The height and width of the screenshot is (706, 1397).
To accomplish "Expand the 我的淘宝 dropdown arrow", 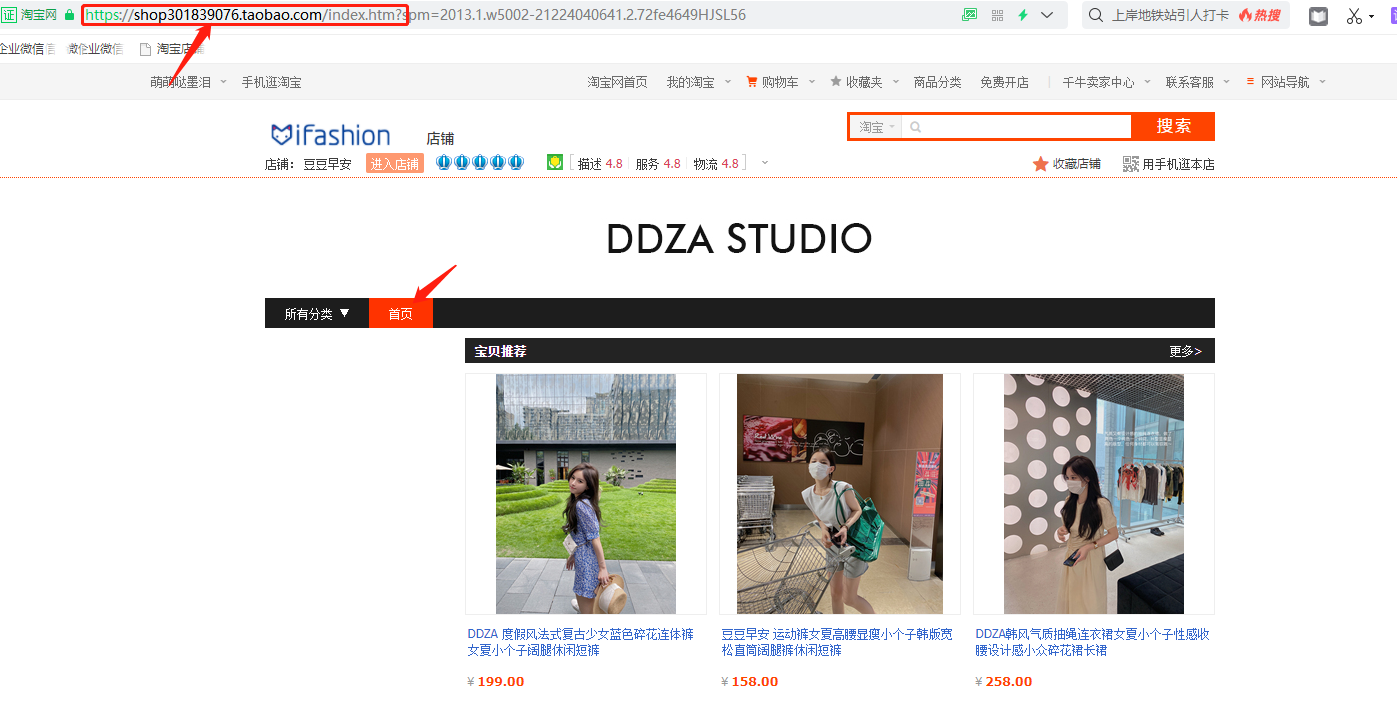I will pyautogui.click(x=727, y=82).
